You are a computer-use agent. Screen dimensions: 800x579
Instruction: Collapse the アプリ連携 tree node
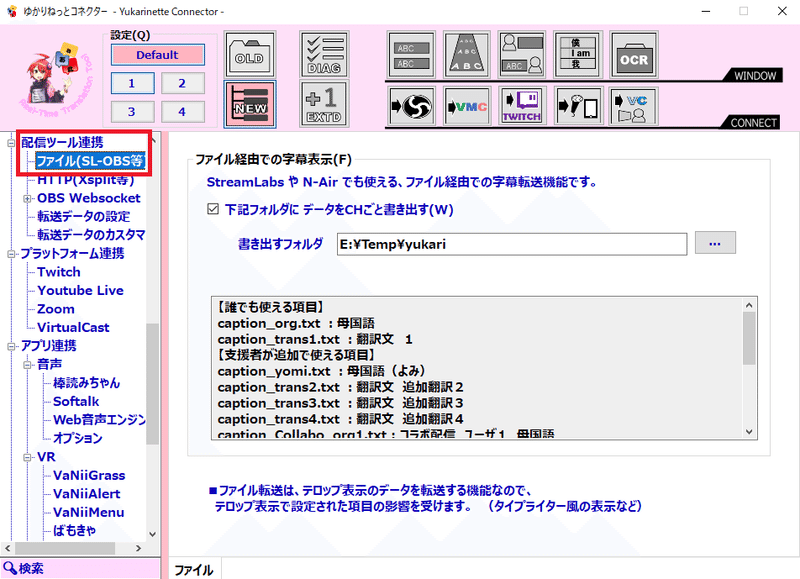pos(11,346)
